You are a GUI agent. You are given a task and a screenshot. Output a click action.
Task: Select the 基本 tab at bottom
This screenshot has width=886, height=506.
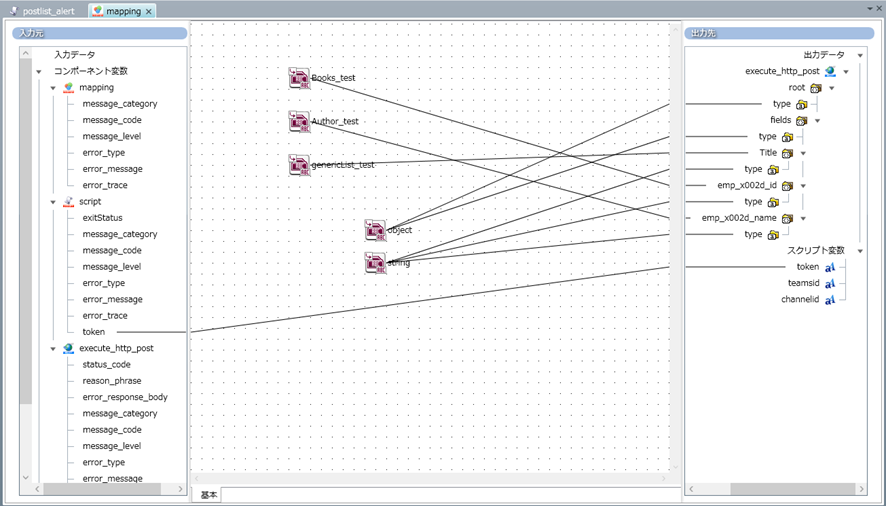click(209, 495)
